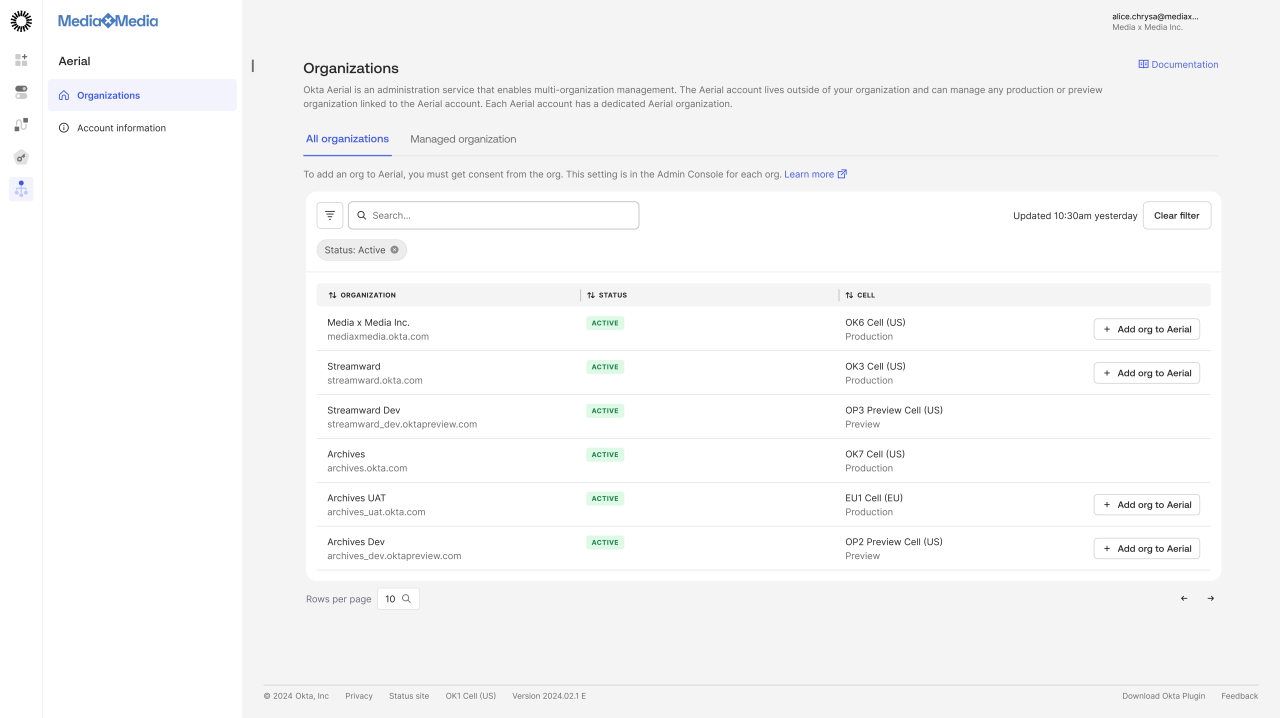Open the Documentation link
The height and width of the screenshot is (718, 1280).
coord(1178,64)
